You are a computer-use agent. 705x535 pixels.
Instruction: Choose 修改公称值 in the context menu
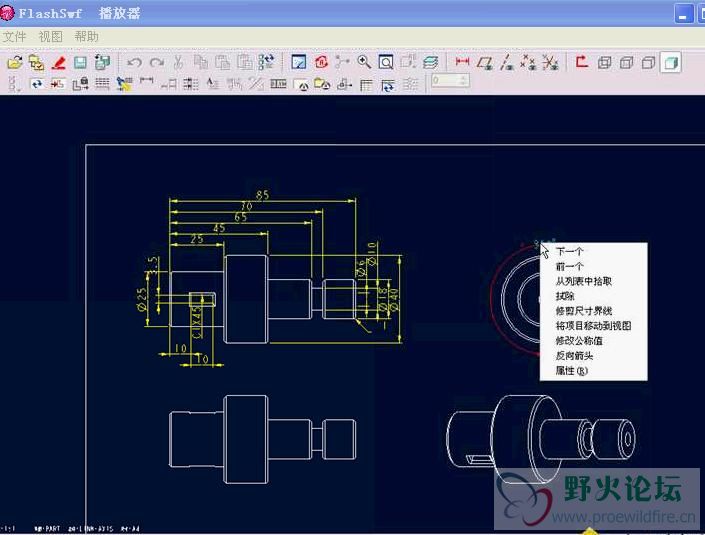(x=579, y=340)
